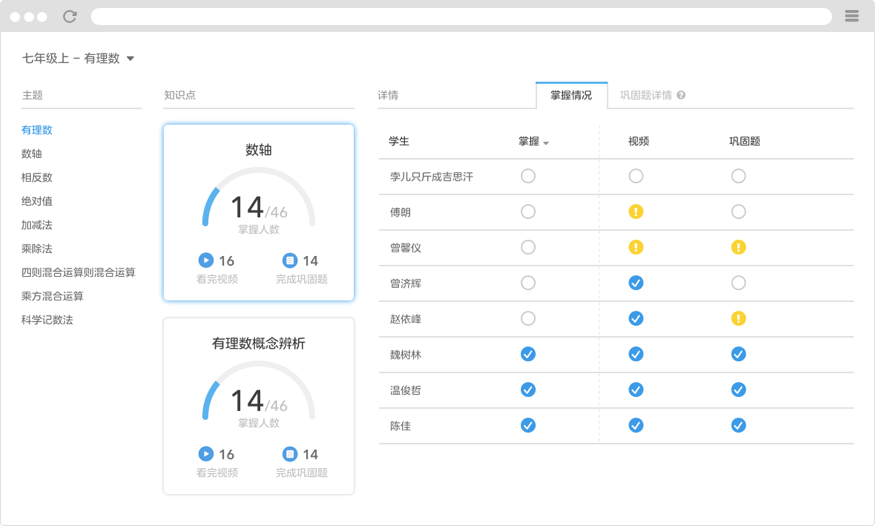Click the empty 掌握 circle for 赵依峰
The width and height of the screenshot is (875, 526).
pos(528,319)
